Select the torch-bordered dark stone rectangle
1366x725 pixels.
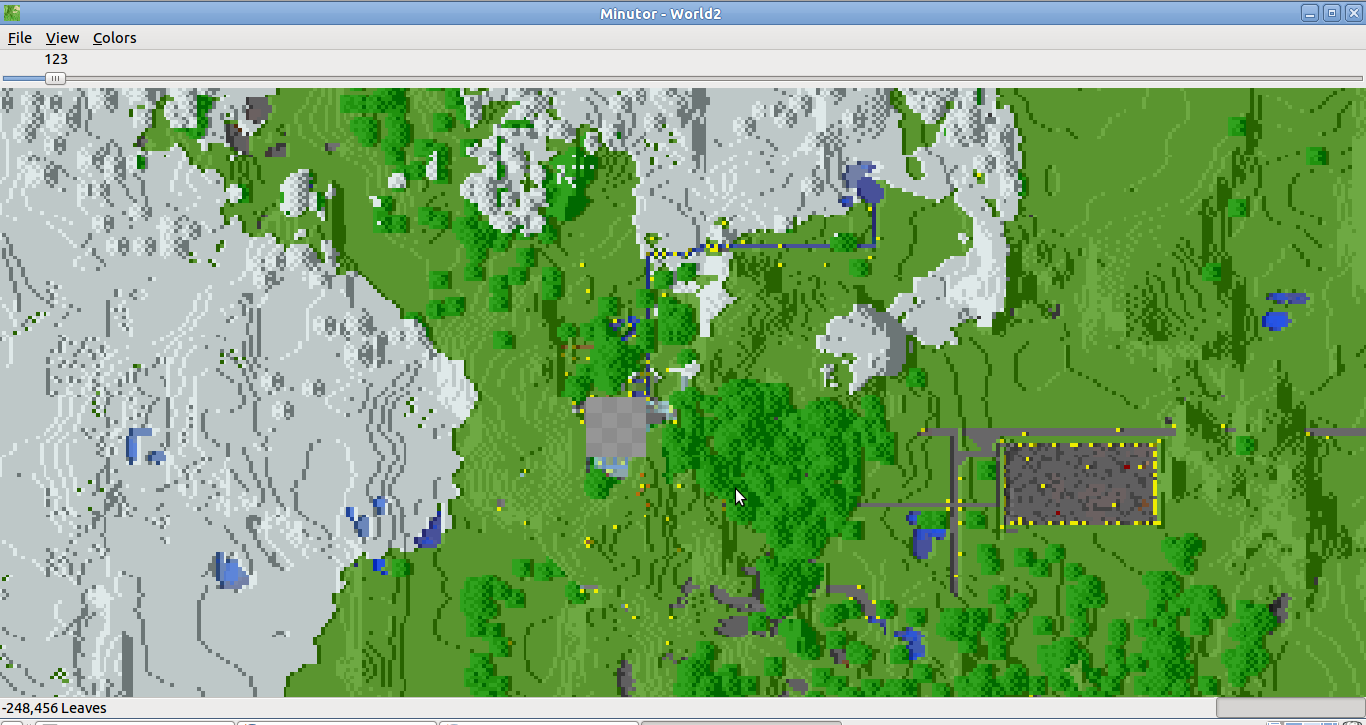[x=1080, y=483]
